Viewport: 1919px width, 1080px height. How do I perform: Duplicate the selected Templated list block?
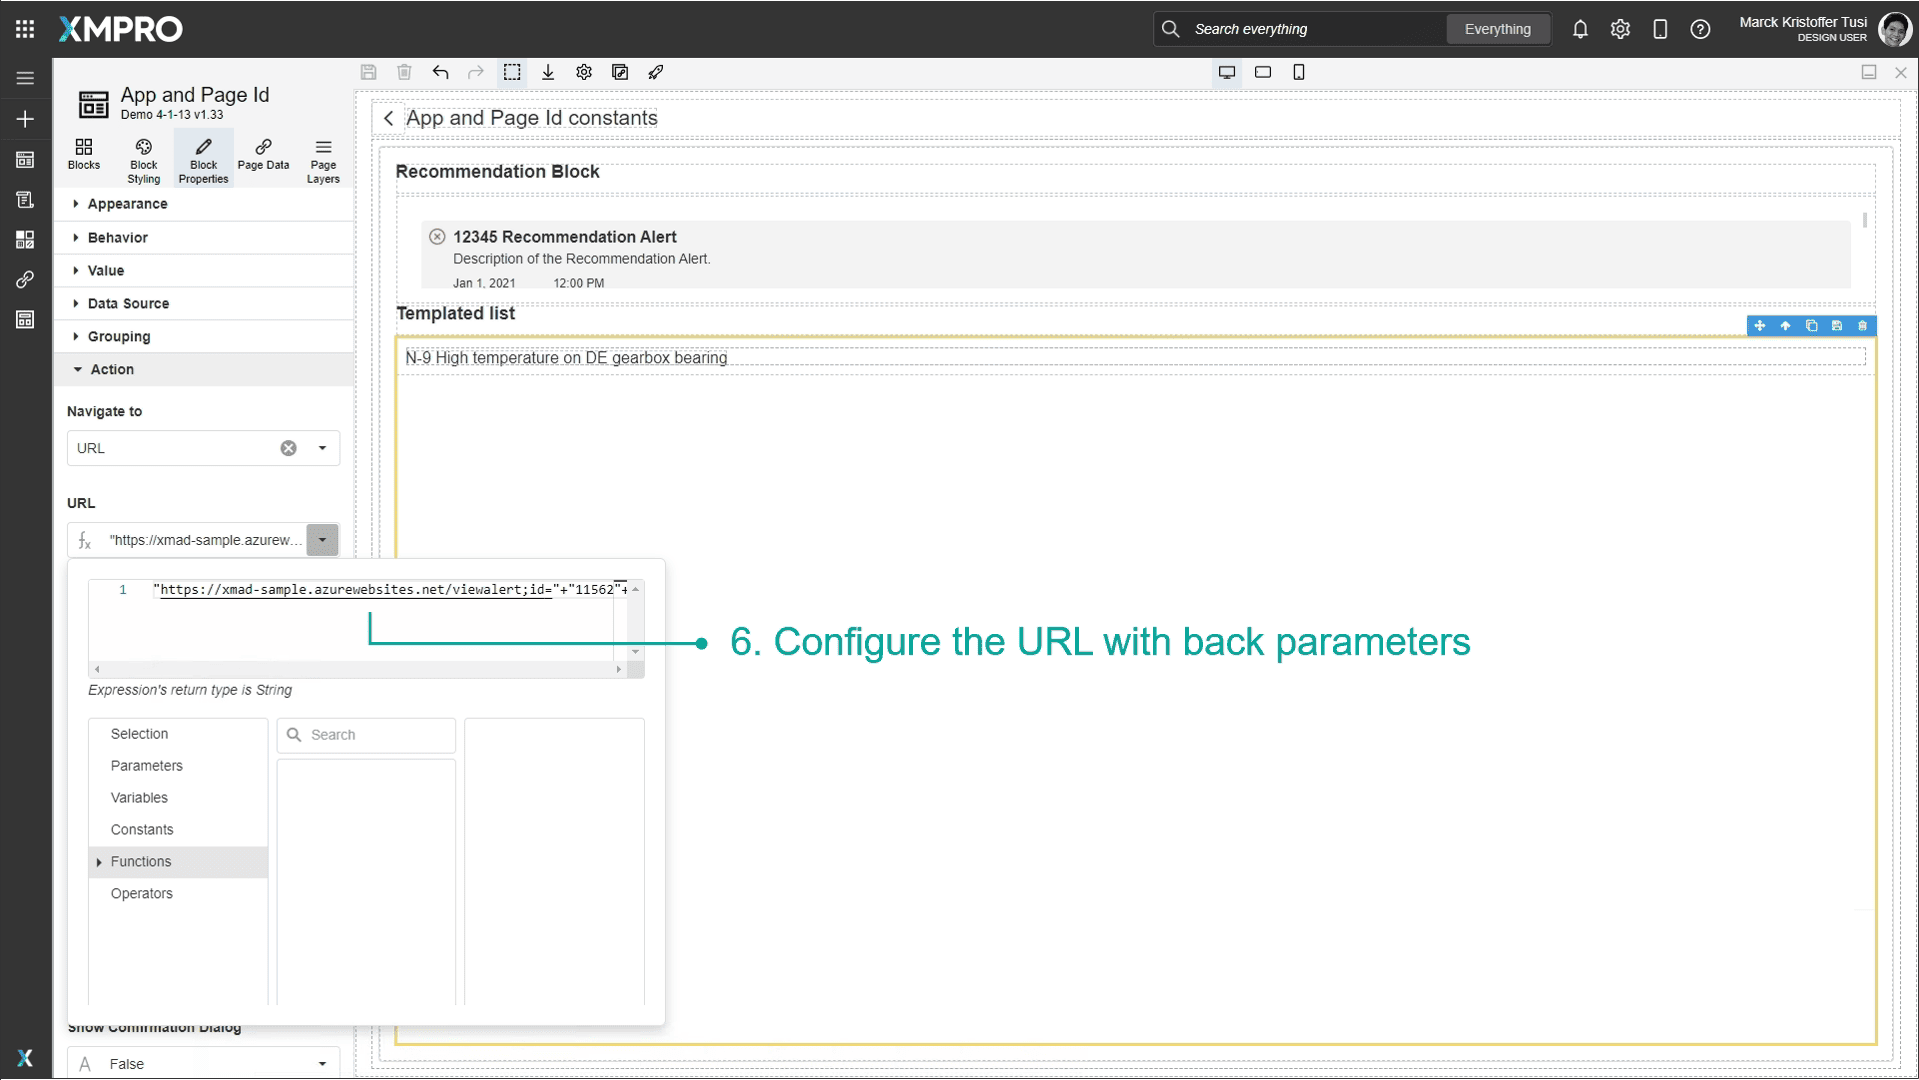coord(1811,326)
